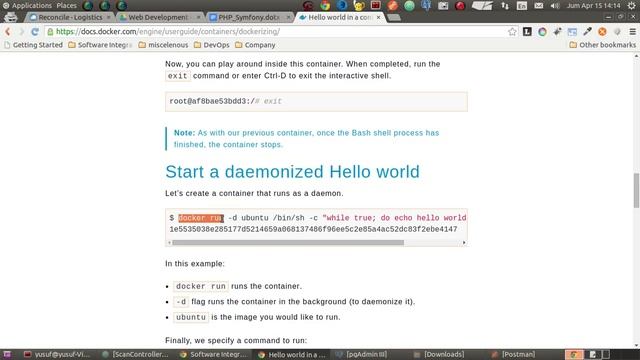Screen dimensions: 640x360
Task: Click the forward navigation arrow
Action: tap(21, 31)
